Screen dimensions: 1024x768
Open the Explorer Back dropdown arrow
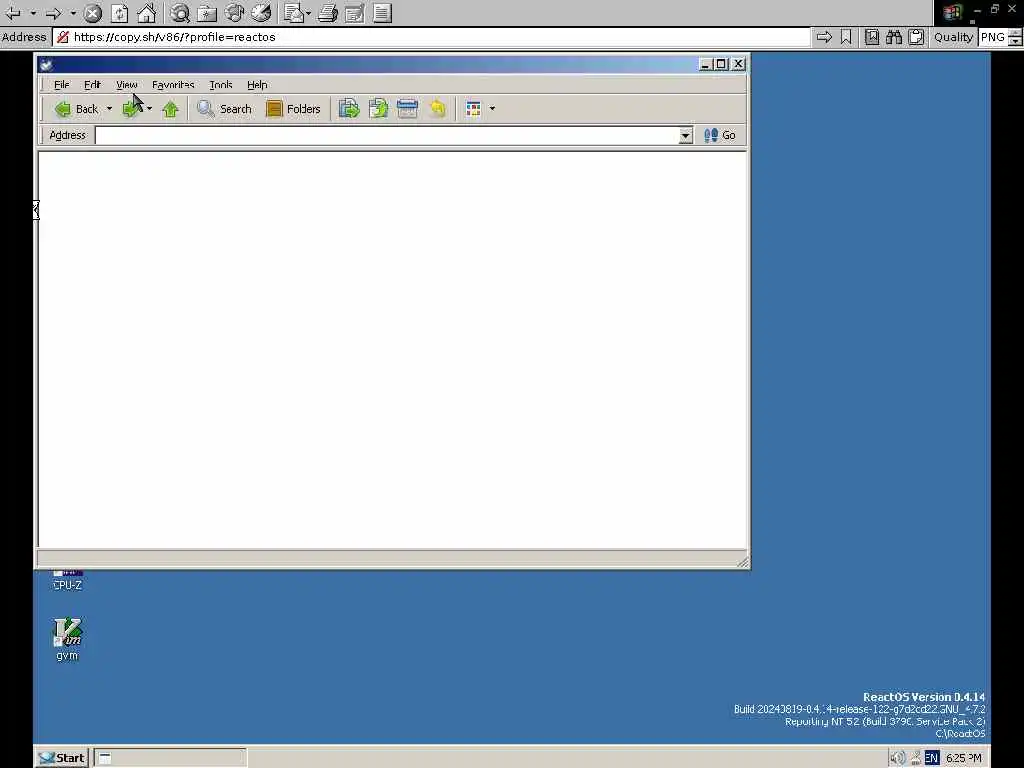pyautogui.click(x=109, y=109)
